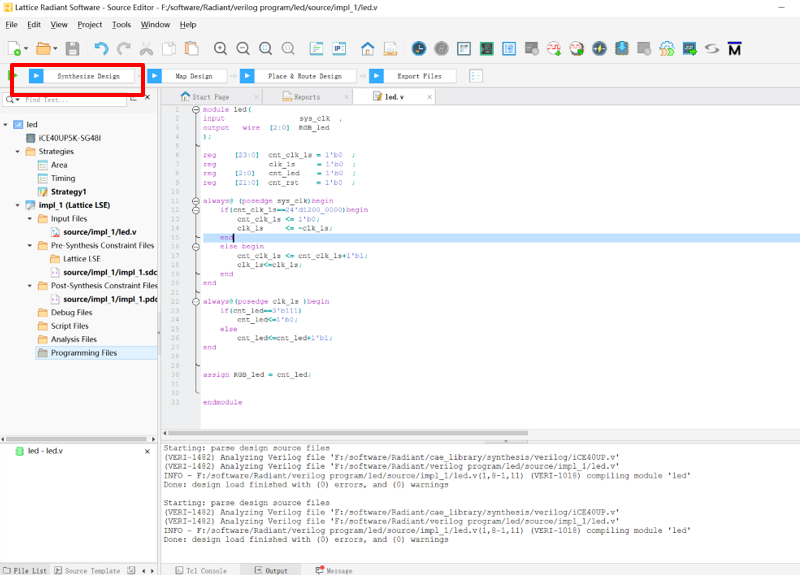Viewport: 800px width, 575px height.
Task: Collapse the impl_1 (Lattice LSE) node
Action: (x=18, y=205)
